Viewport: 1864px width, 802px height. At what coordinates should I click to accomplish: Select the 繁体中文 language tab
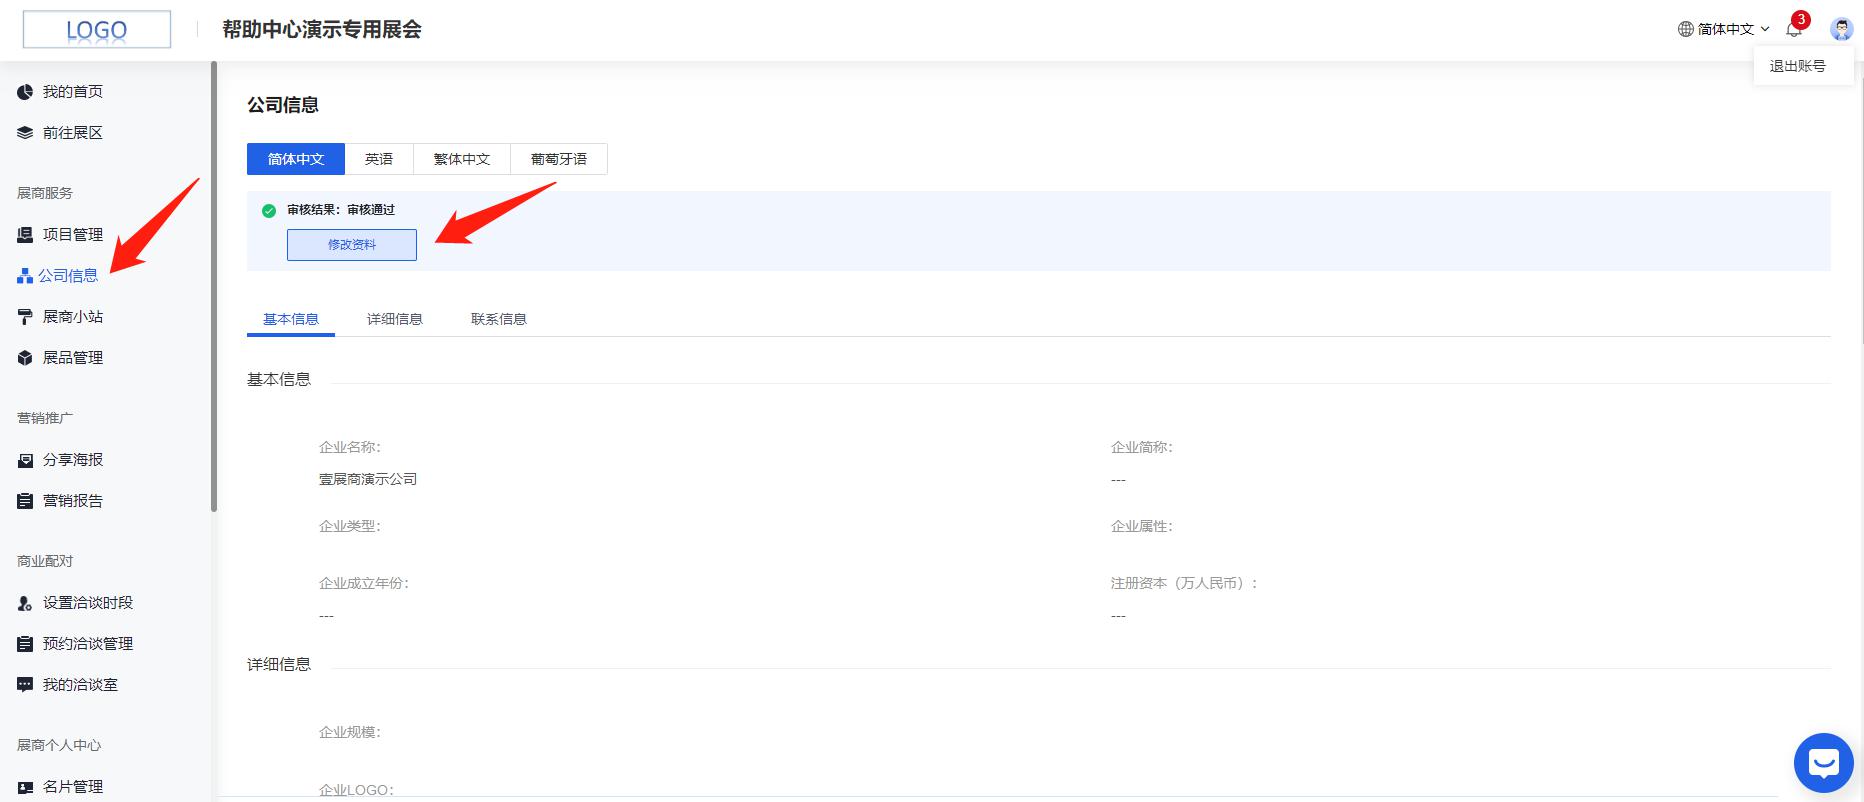(x=462, y=159)
